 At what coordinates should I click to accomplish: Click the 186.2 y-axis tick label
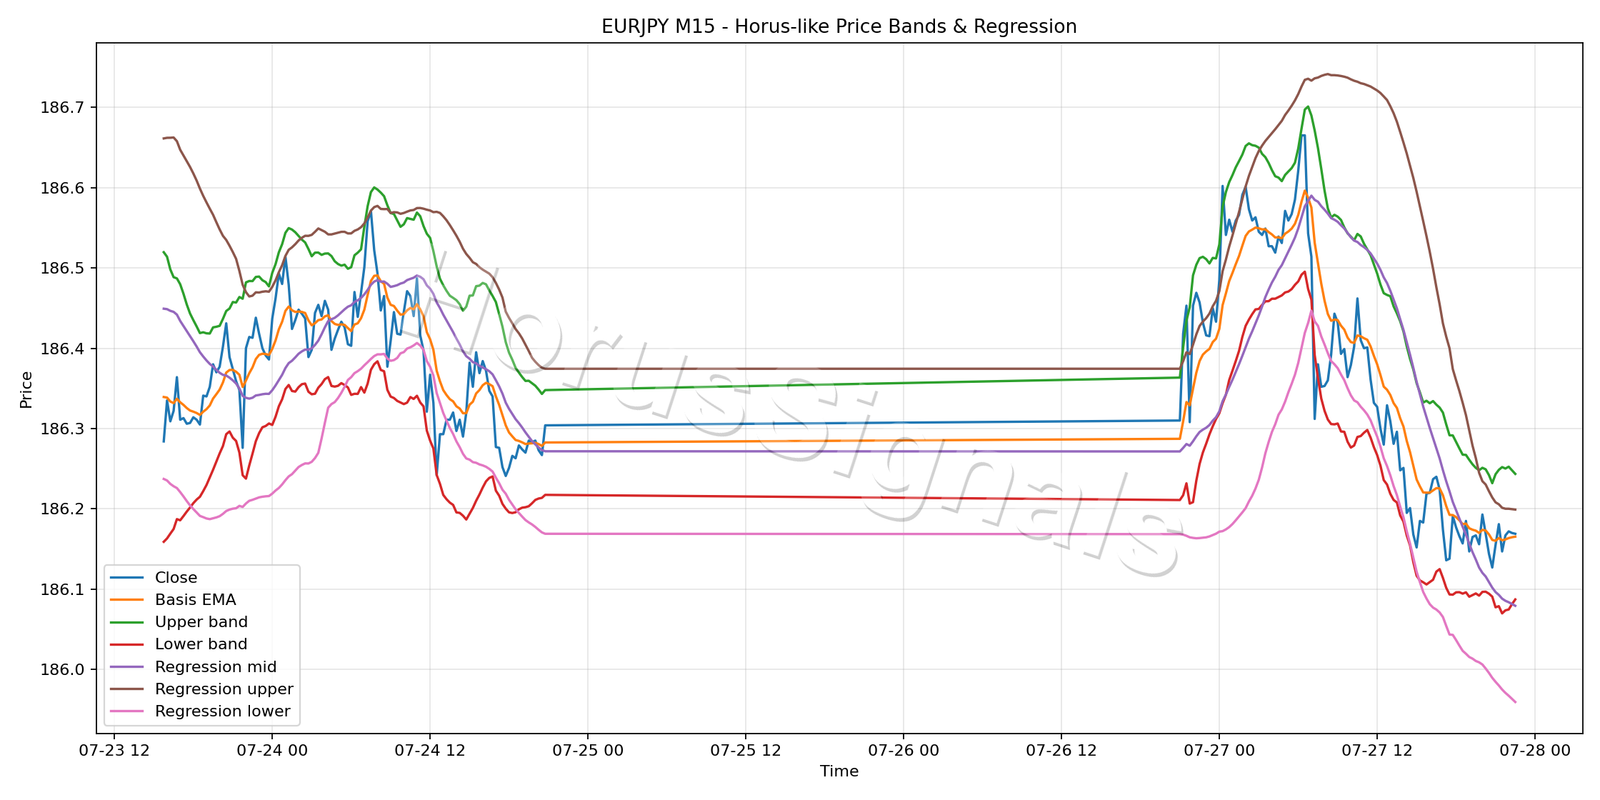(x=63, y=509)
